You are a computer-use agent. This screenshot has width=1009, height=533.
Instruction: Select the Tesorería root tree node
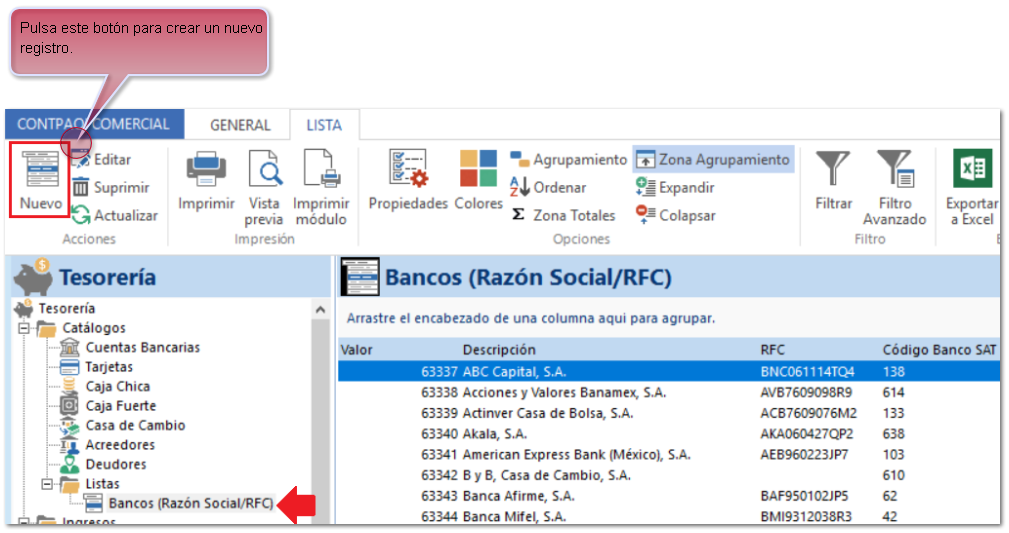pos(66,309)
